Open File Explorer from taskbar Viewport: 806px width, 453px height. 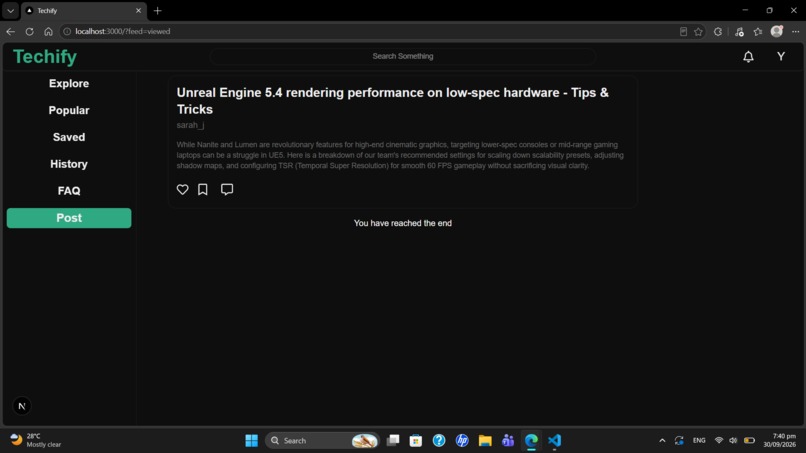pos(485,441)
